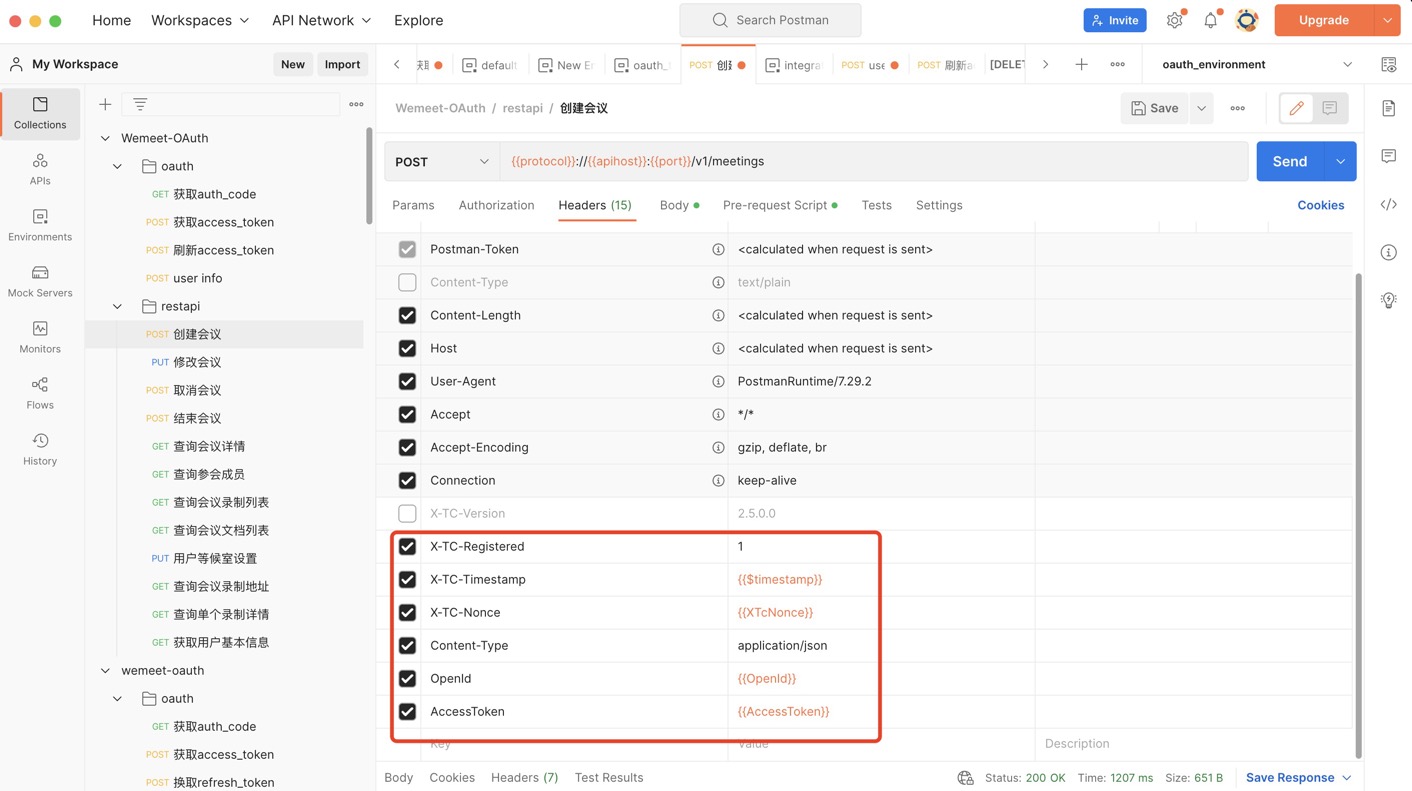
Task: Collapse the restapi folder
Action: pyautogui.click(x=117, y=306)
